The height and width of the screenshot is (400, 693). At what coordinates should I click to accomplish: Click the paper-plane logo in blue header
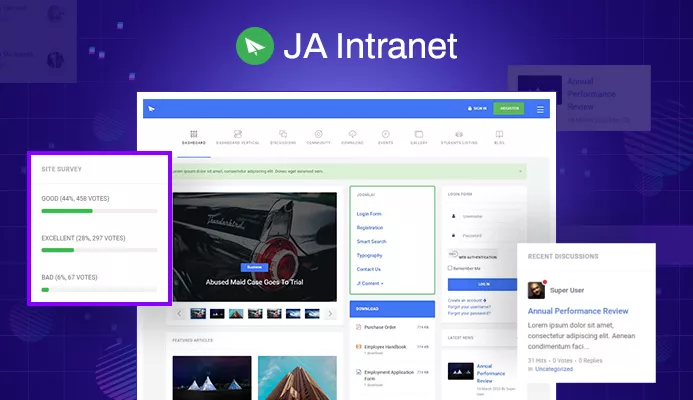(x=152, y=109)
